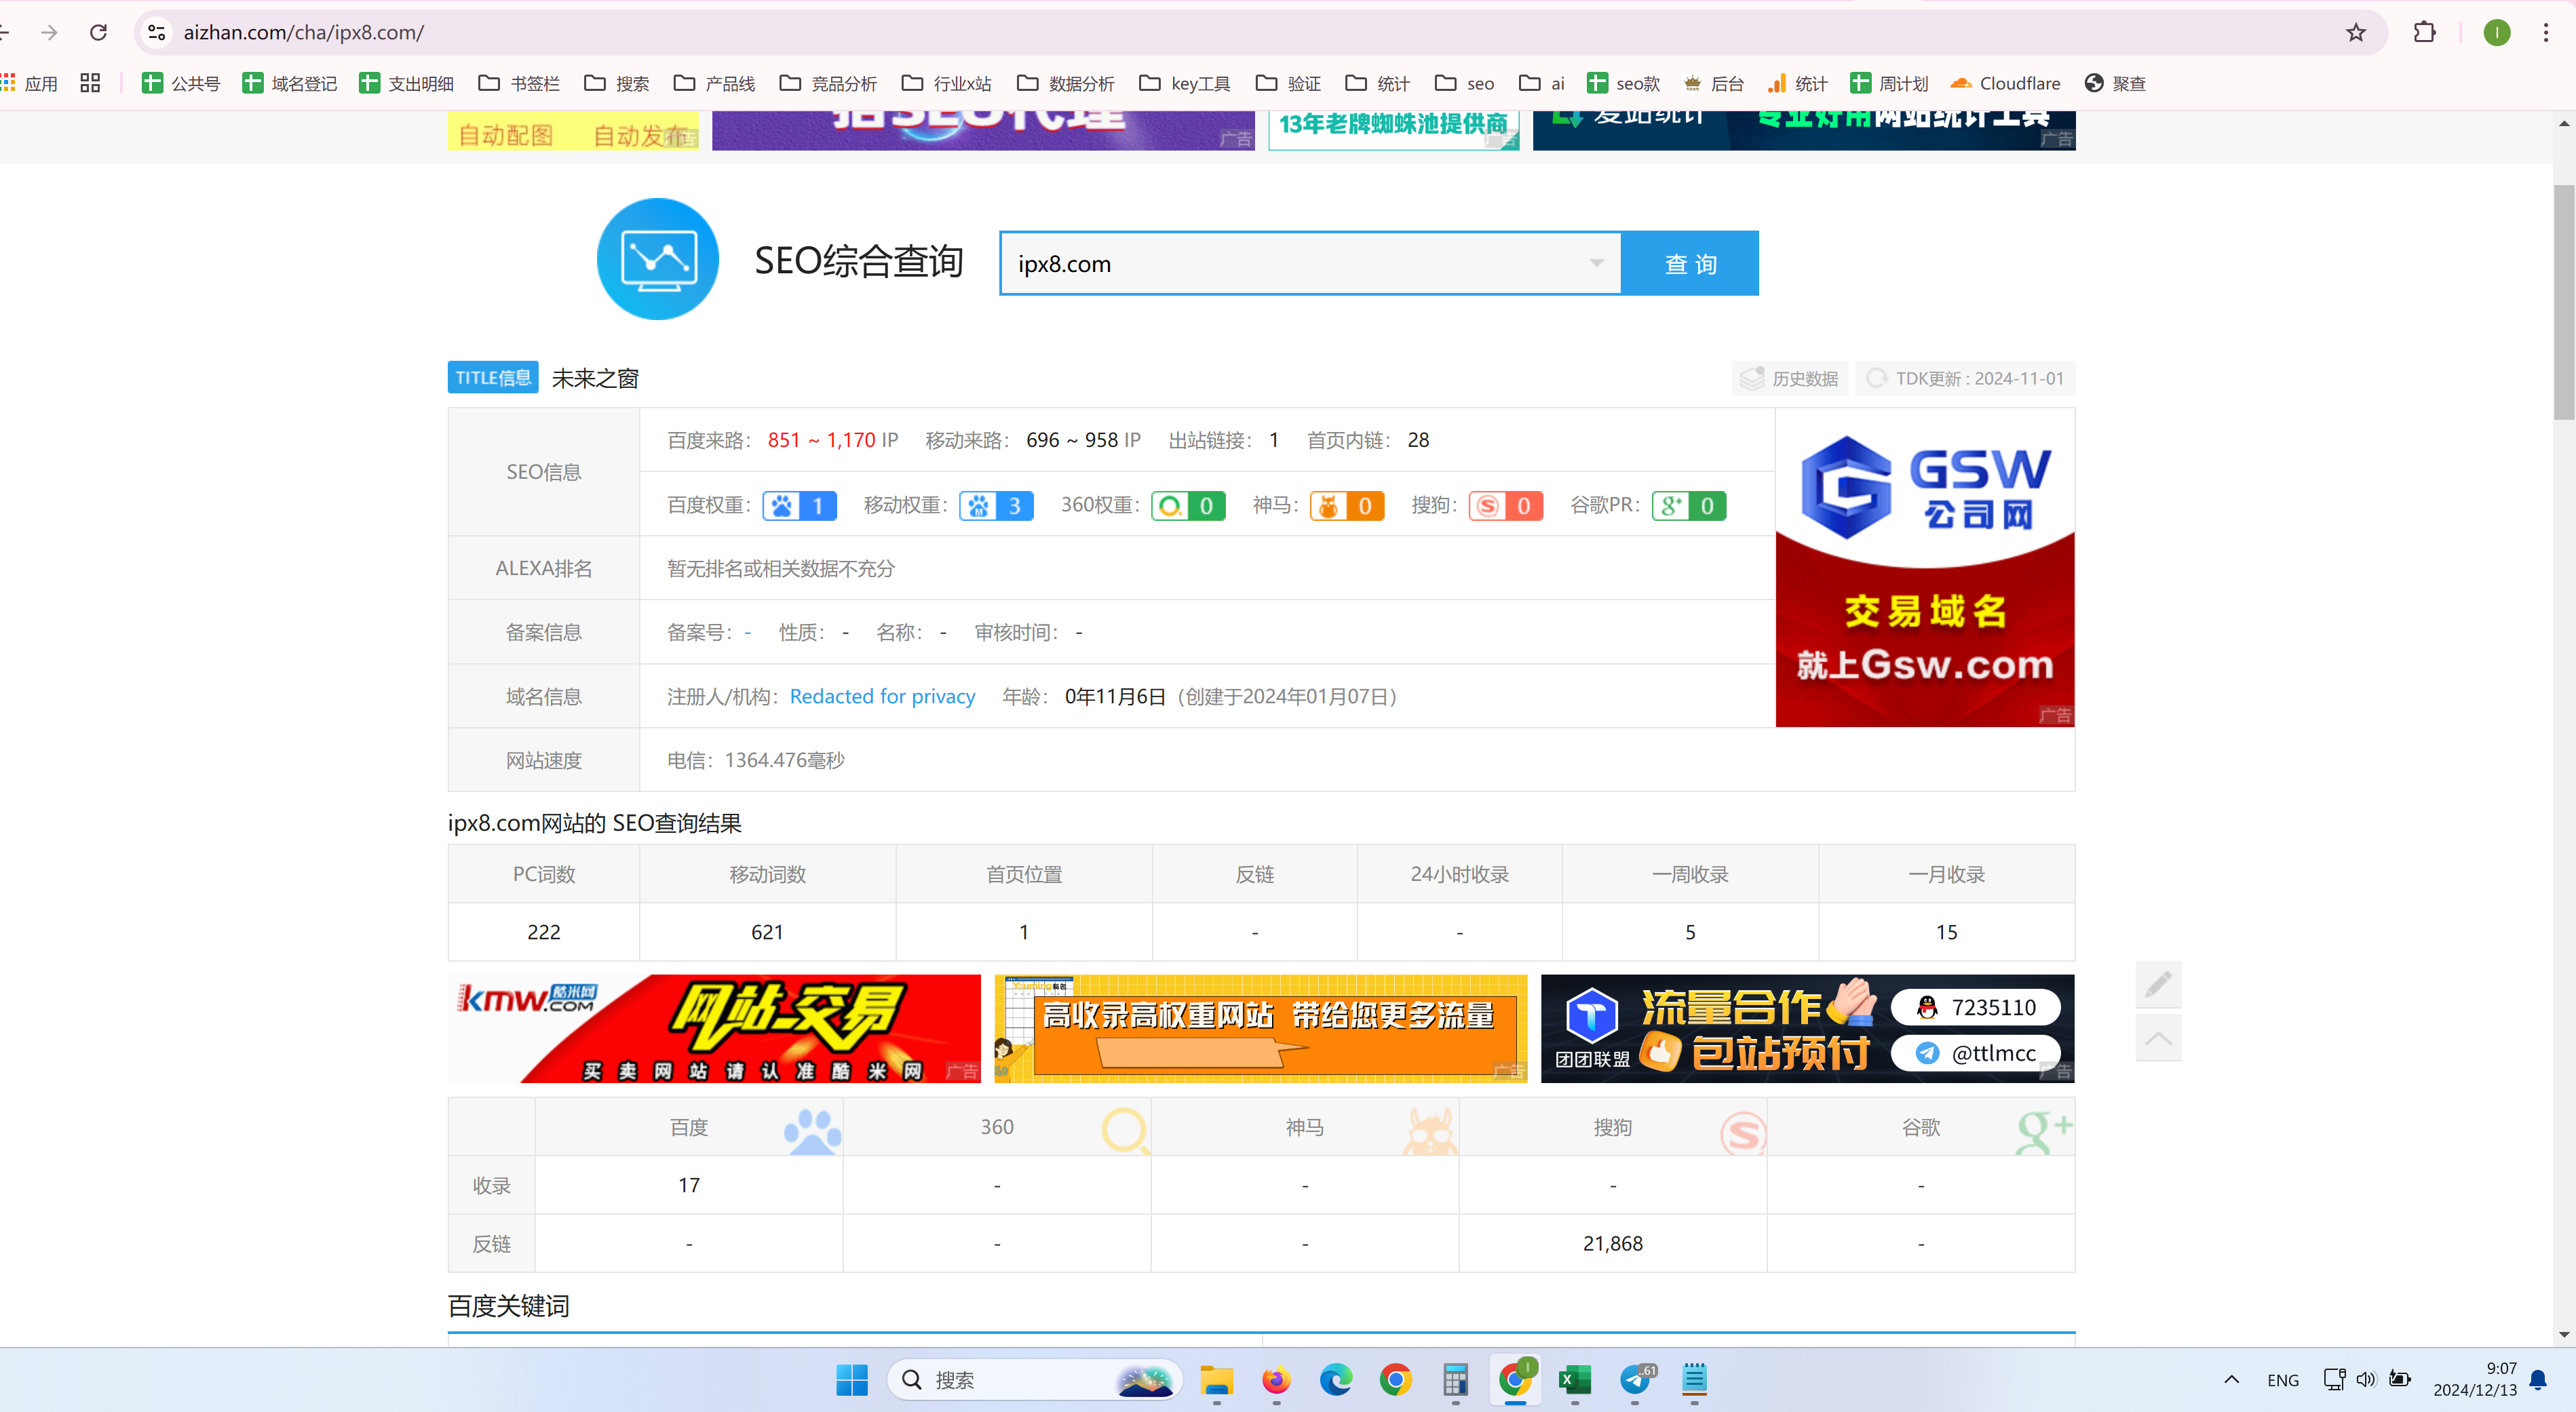Click the Windows taskbar 搜索 box

point(1034,1380)
